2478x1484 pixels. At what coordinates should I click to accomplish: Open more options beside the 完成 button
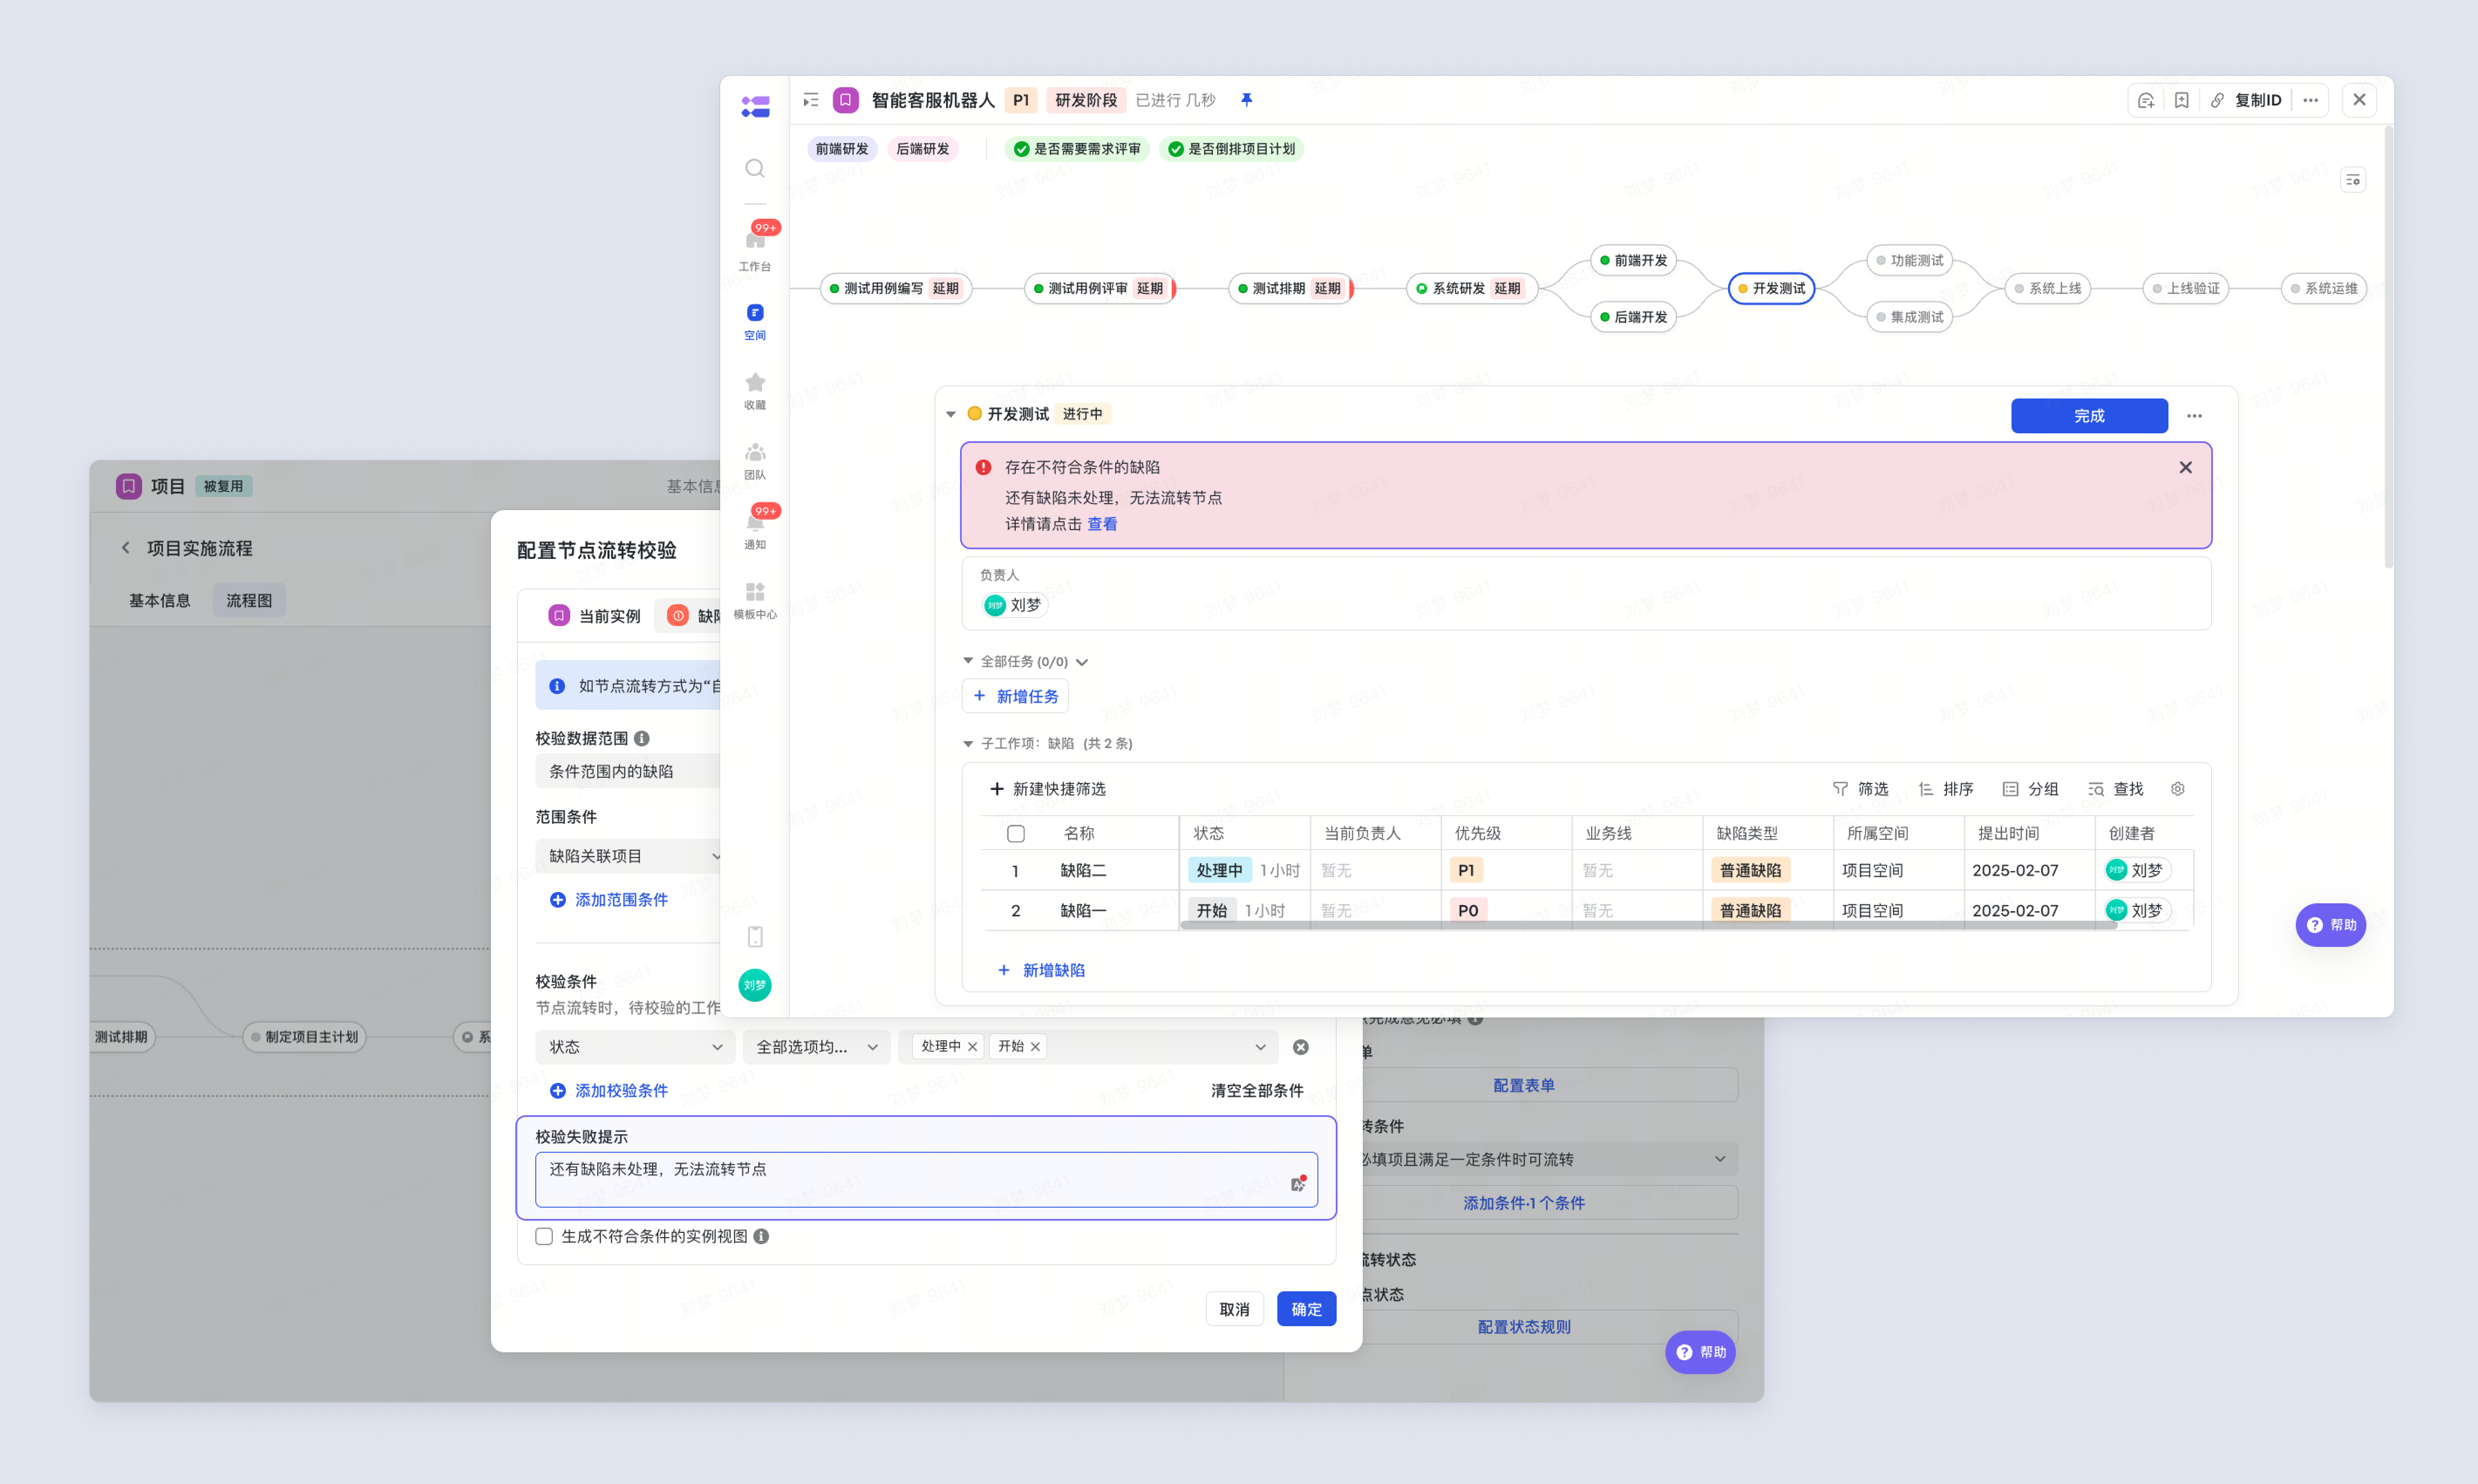tap(2194, 416)
